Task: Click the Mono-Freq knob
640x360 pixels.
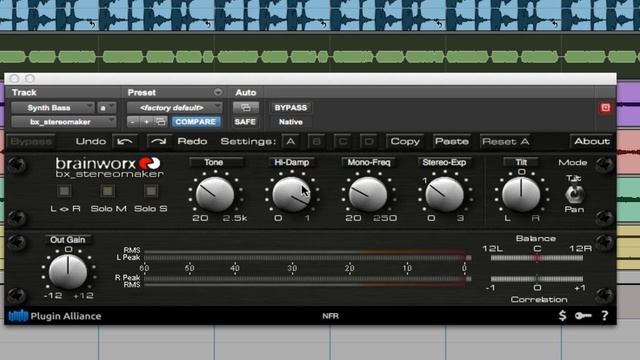Action: click(368, 194)
